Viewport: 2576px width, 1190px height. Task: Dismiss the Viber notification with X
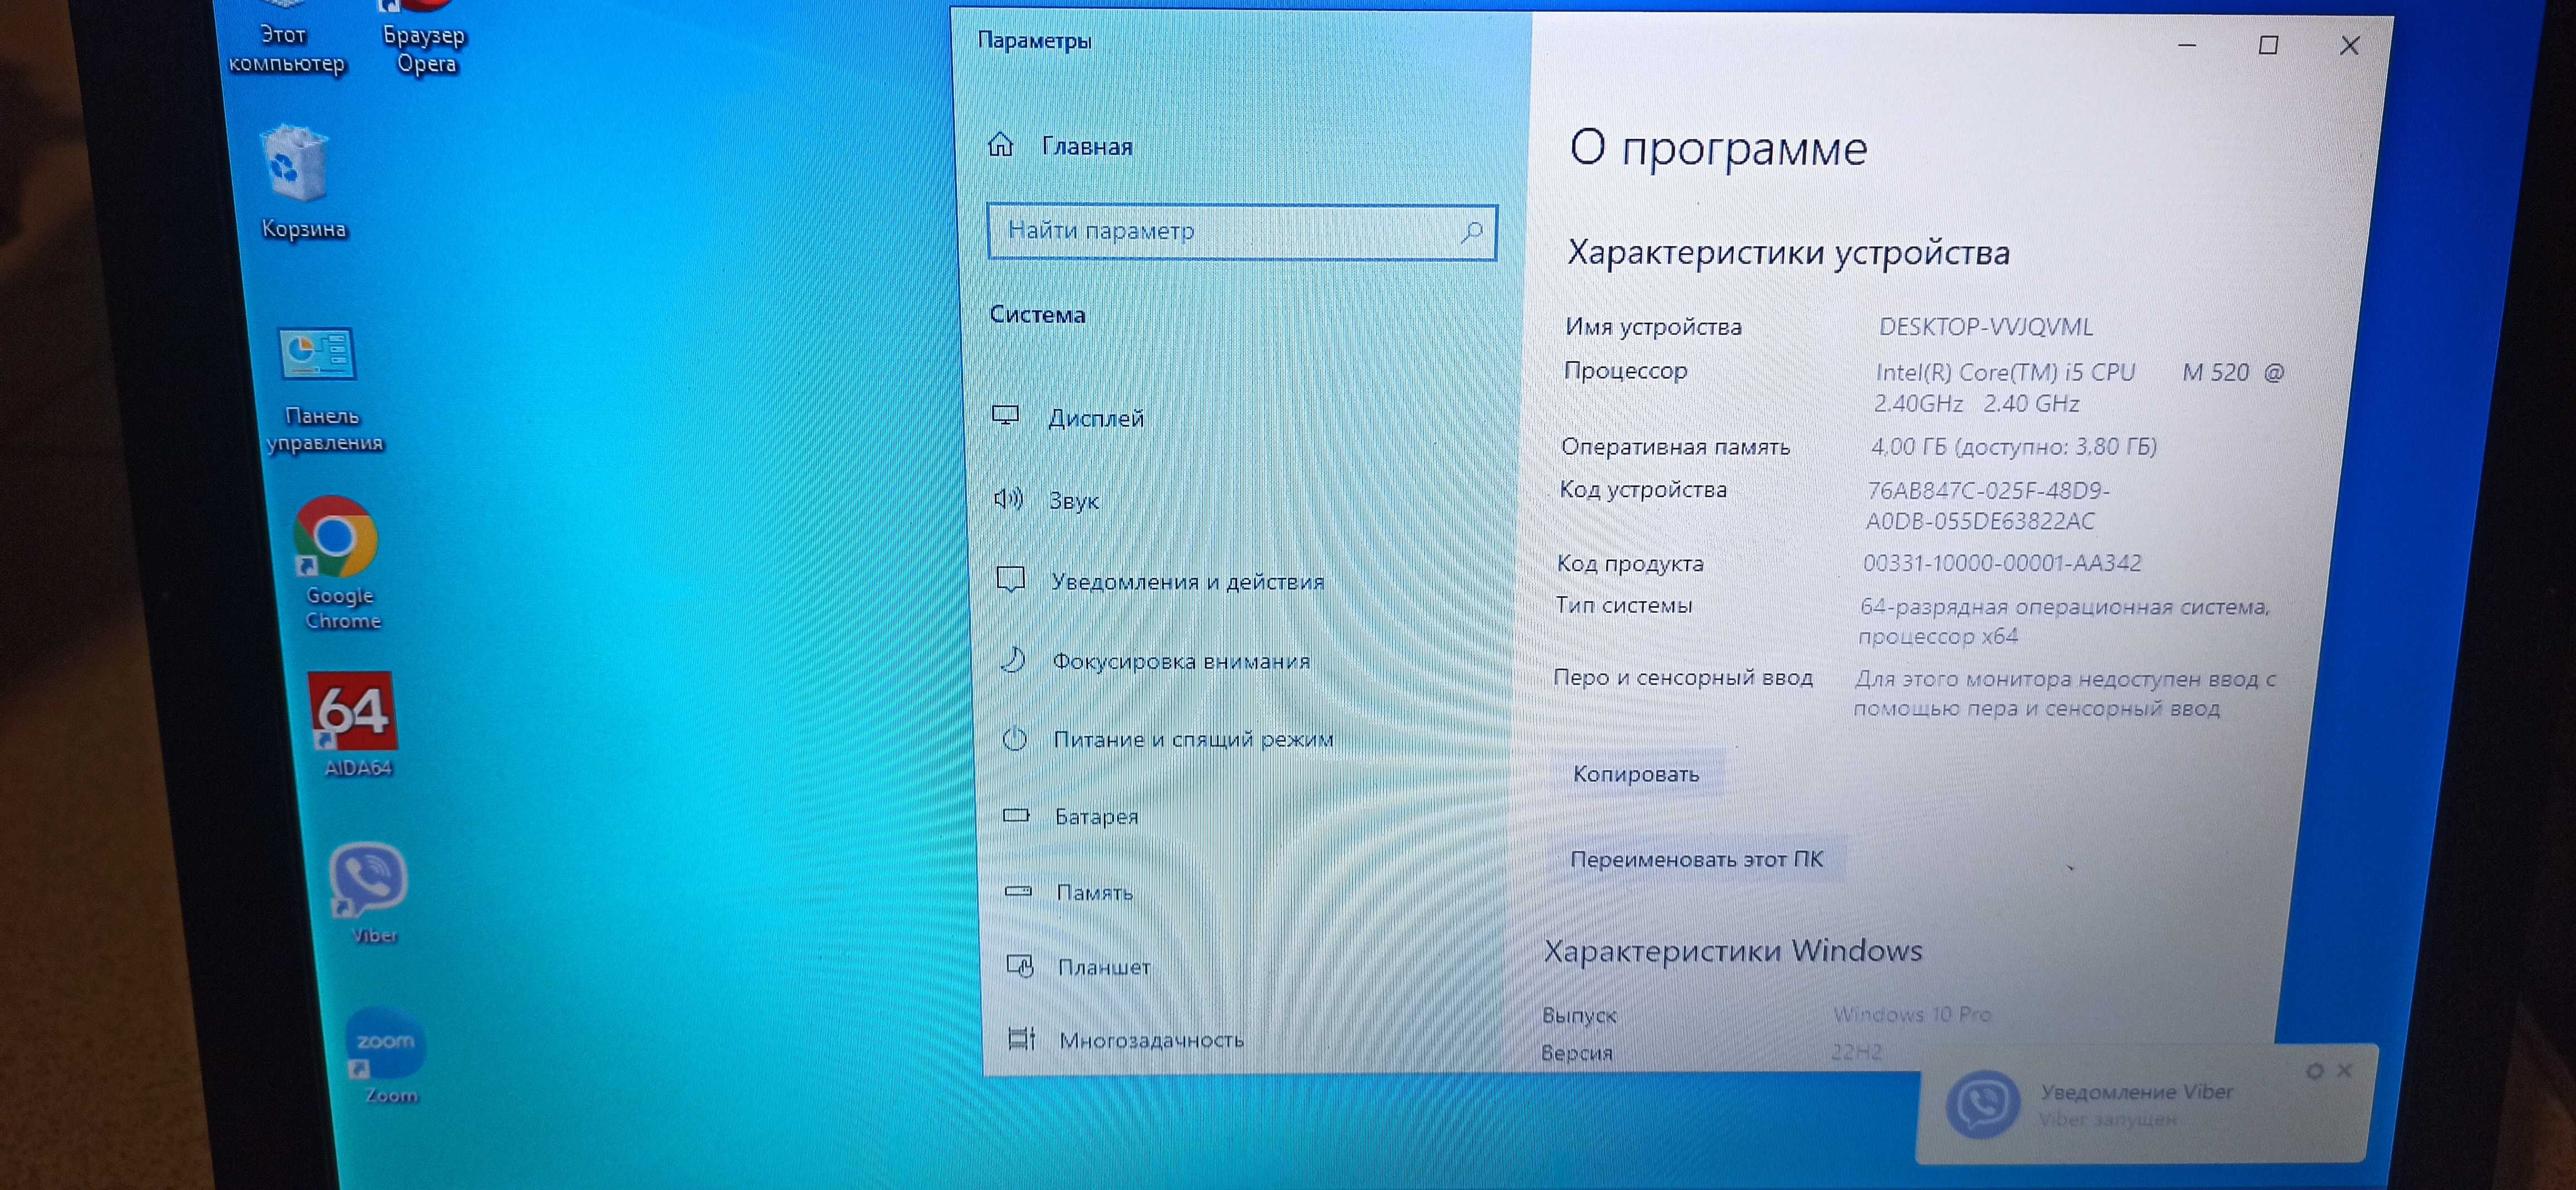pos(2345,1070)
